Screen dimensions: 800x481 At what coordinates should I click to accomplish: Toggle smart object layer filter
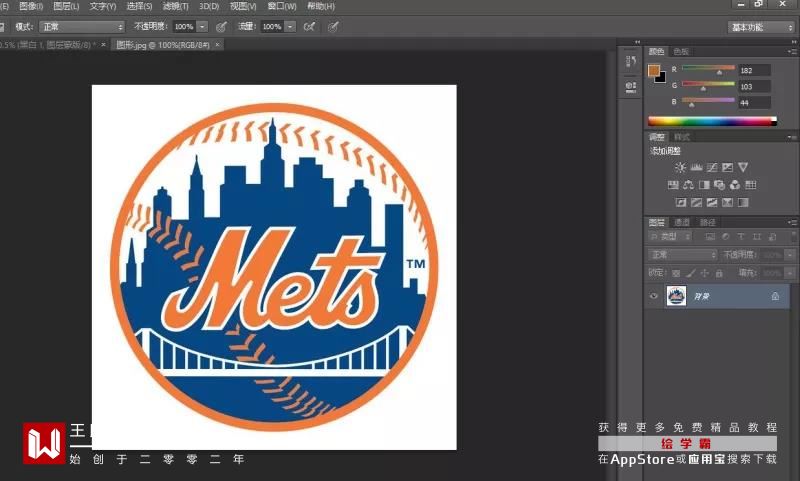click(772, 237)
